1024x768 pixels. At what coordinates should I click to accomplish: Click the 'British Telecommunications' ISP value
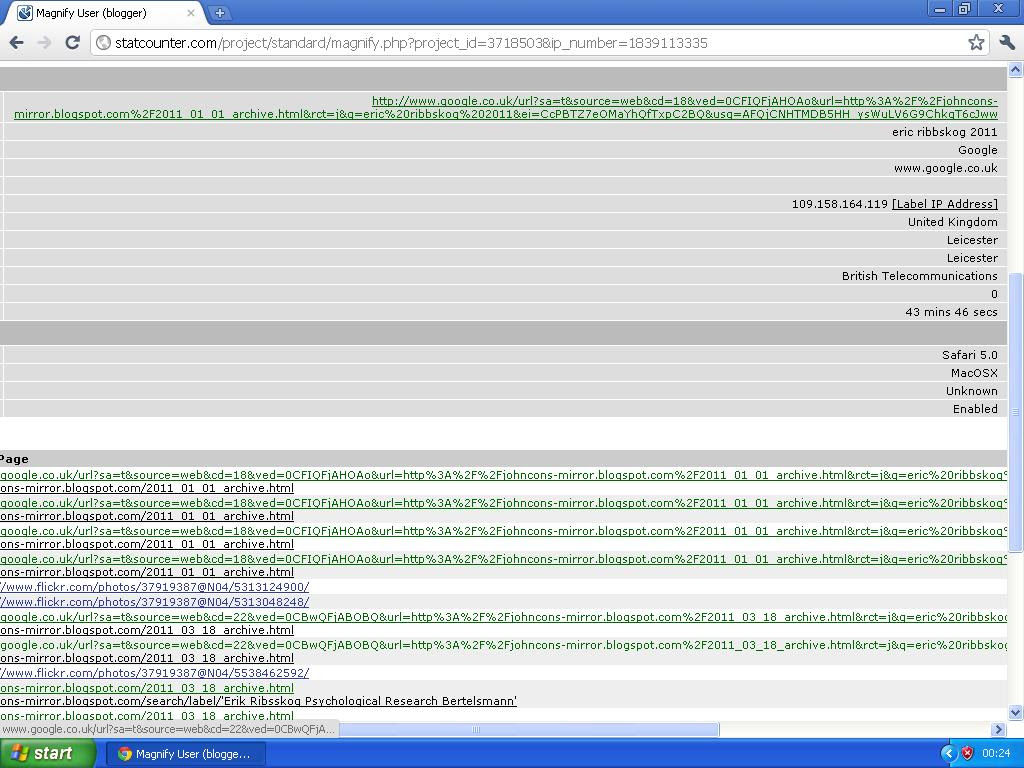click(920, 276)
